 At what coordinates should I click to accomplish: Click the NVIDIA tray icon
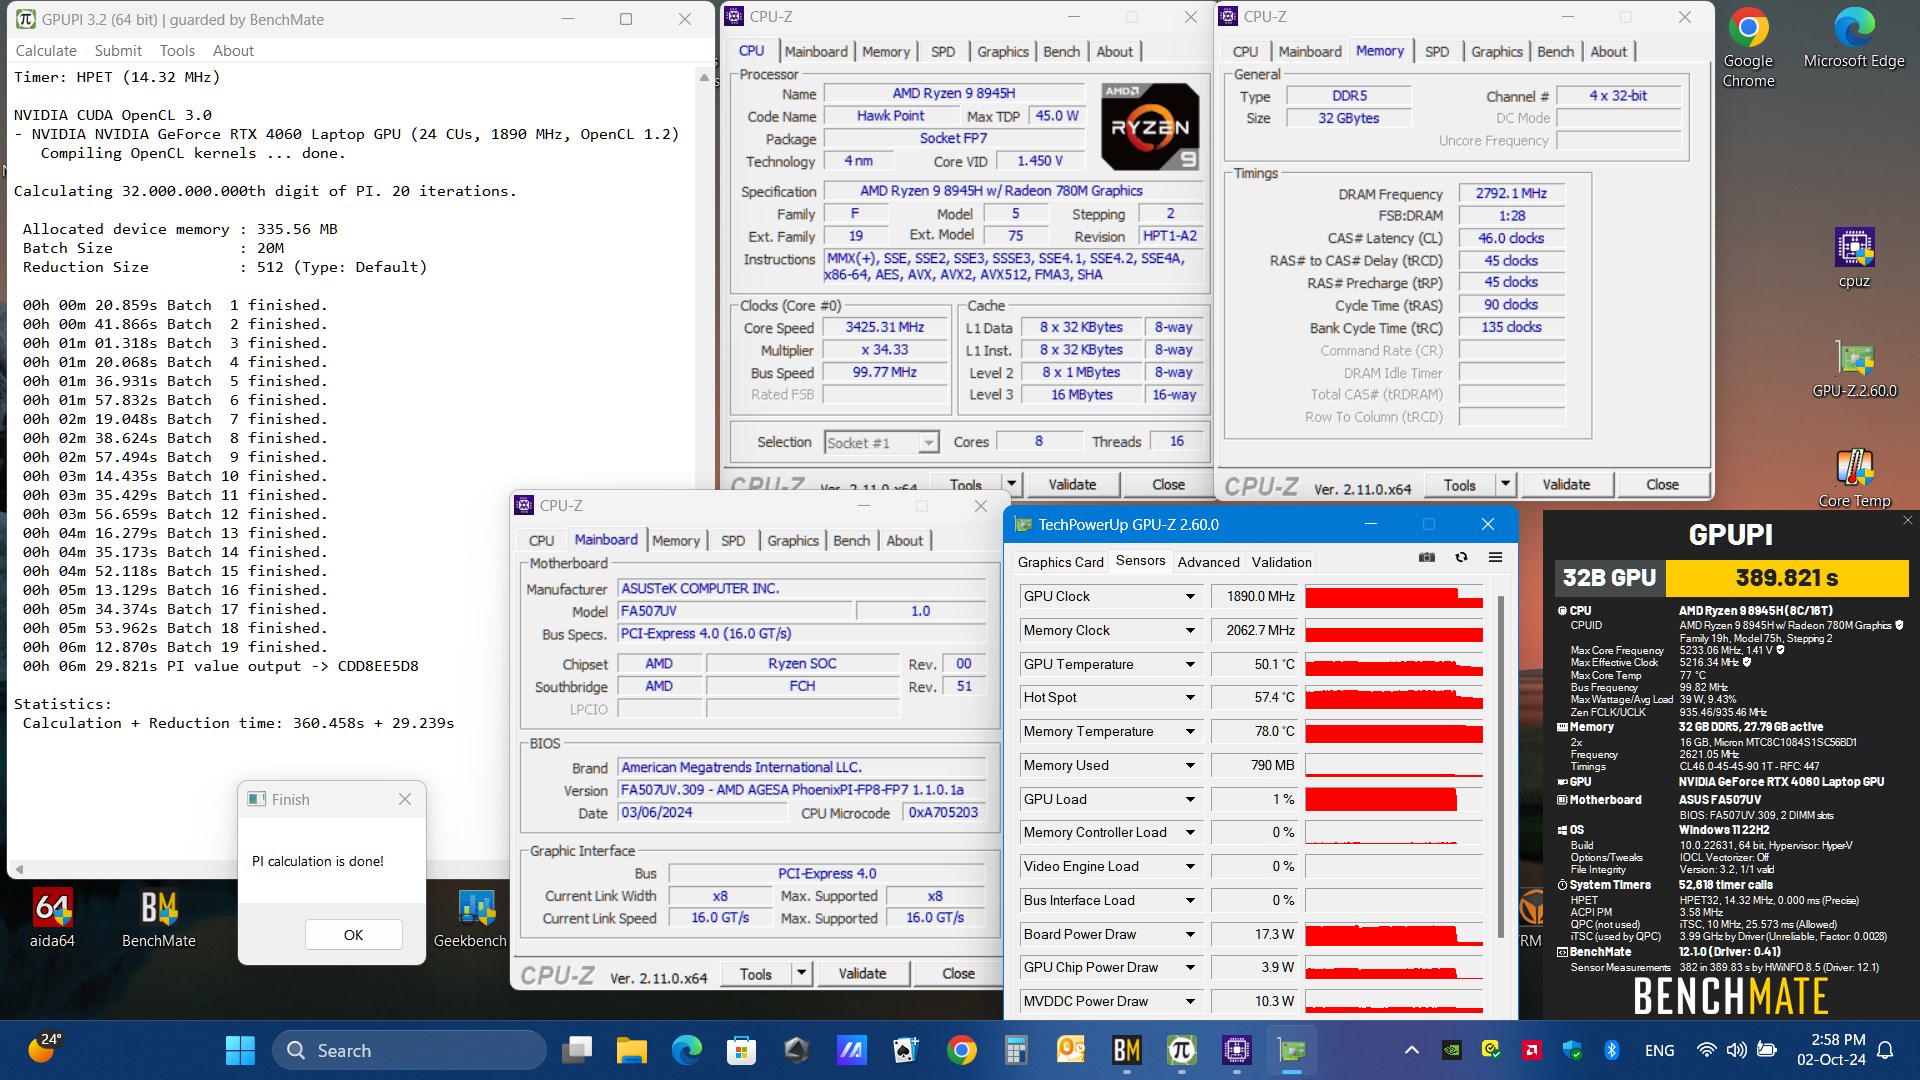[x=1451, y=1050]
